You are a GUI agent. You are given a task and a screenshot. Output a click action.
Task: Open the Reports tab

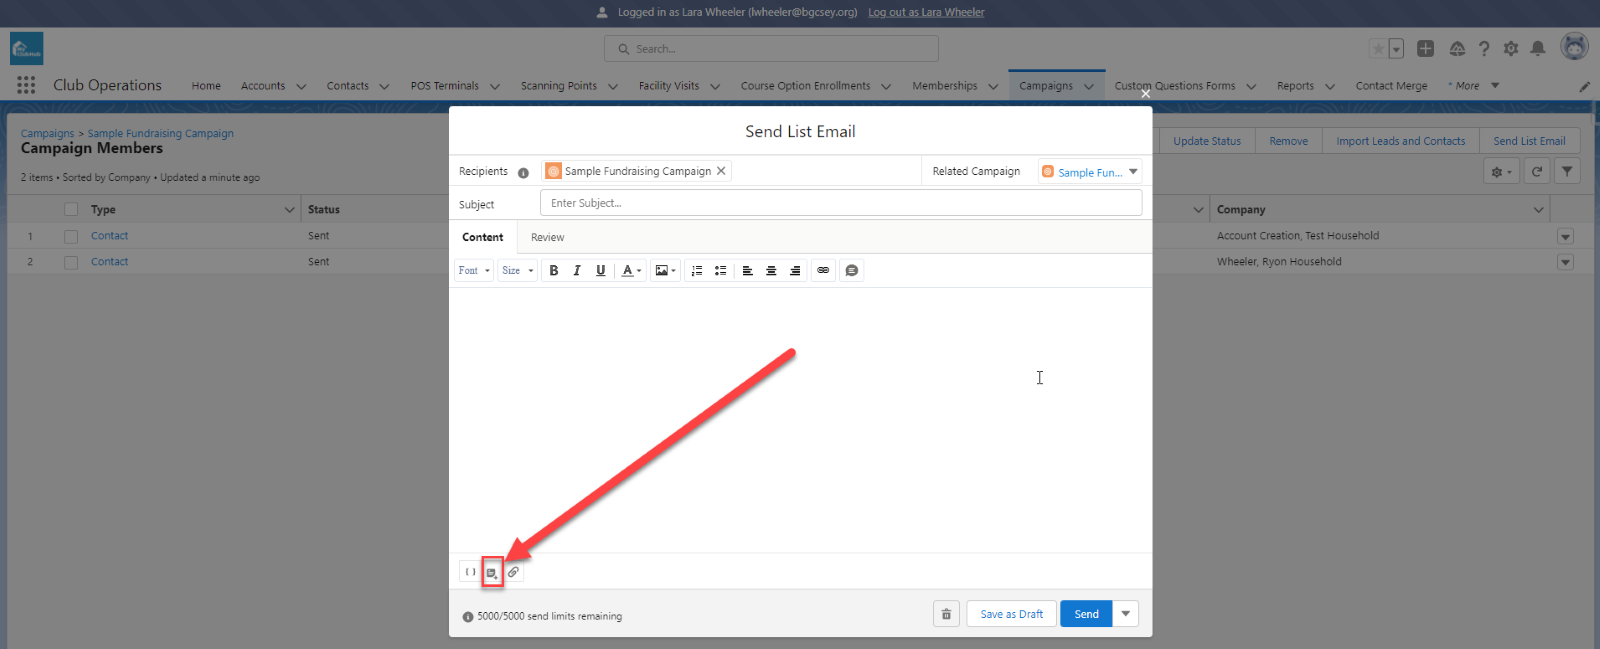[1295, 86]
